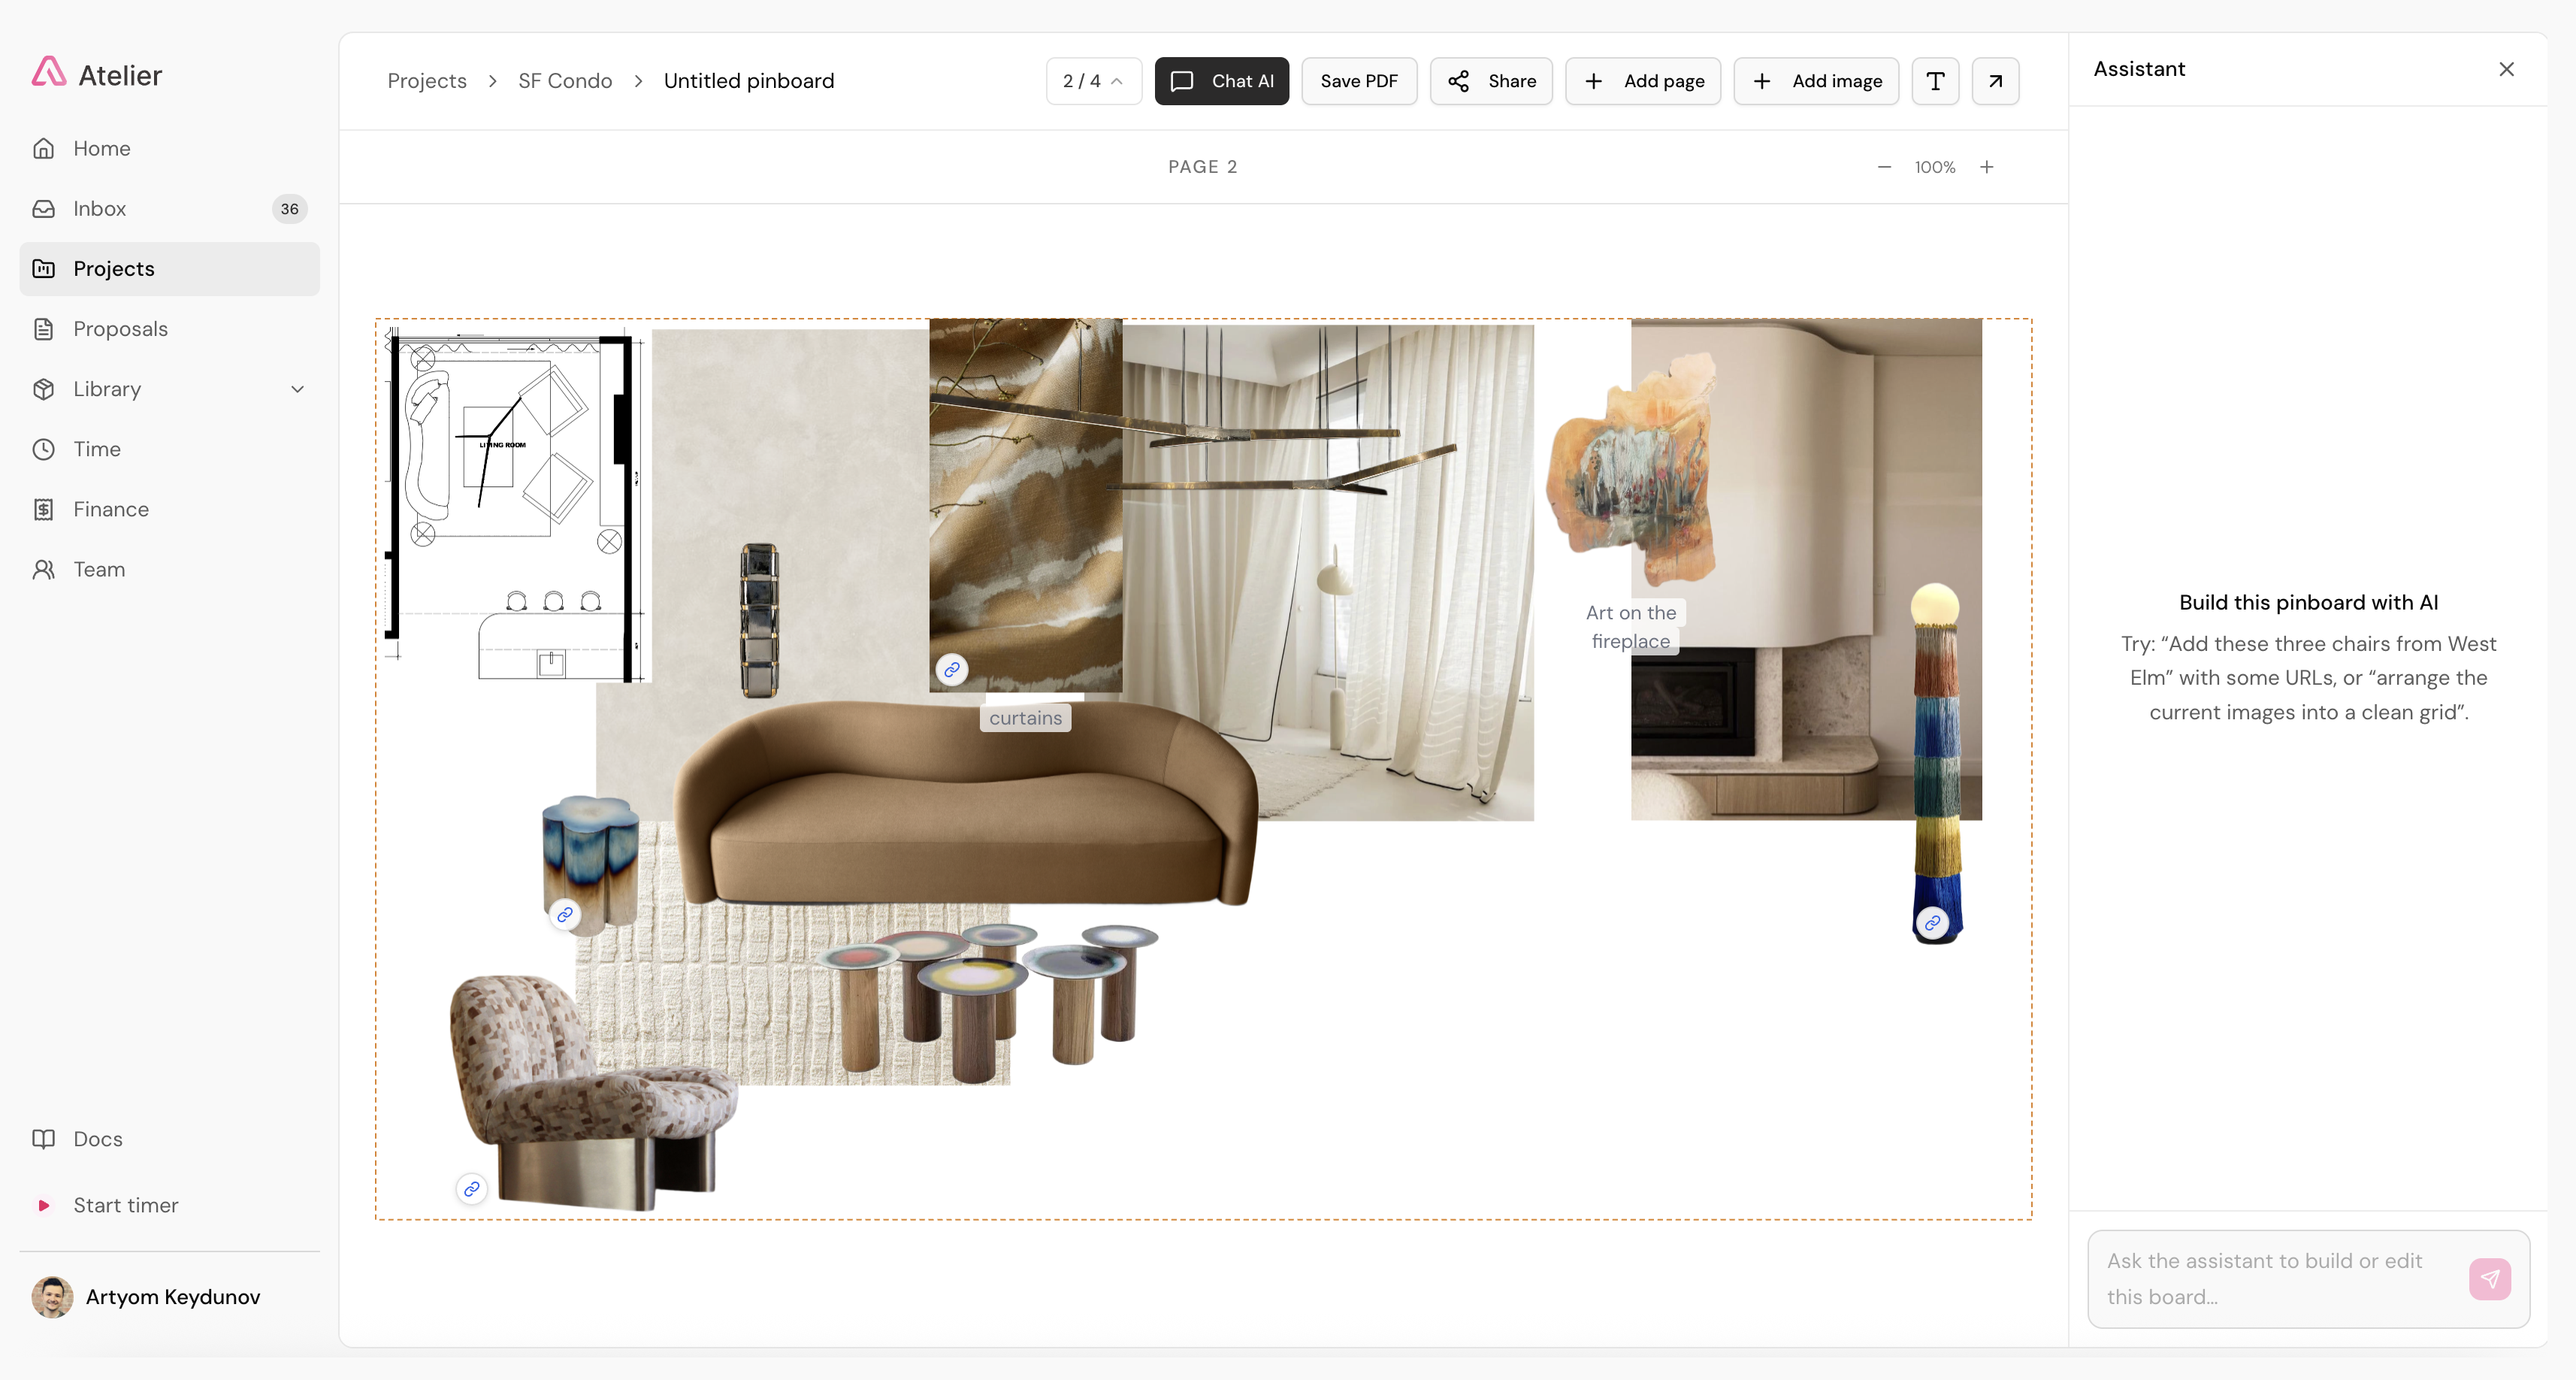Toggle the Chat AI panel button
The image size is (2576, 1380).
[x=1221, y=81]
